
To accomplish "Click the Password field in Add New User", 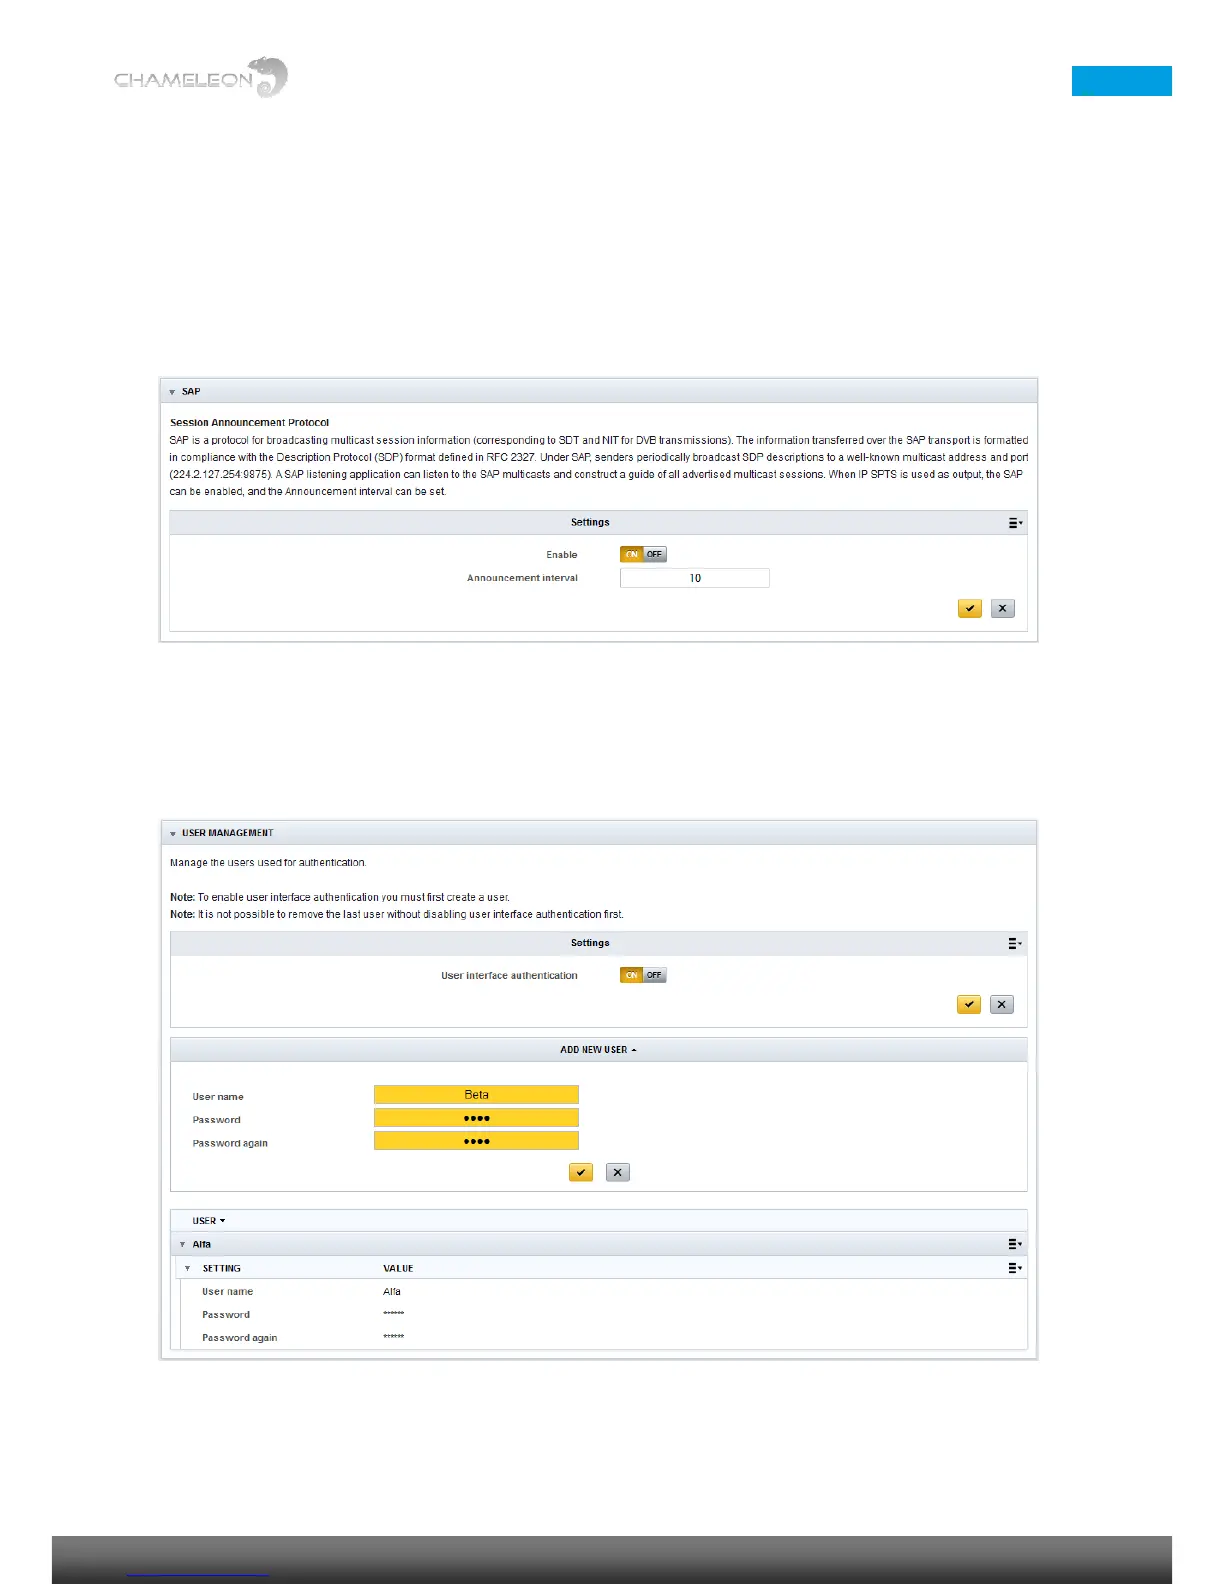I will (476, 1118).
